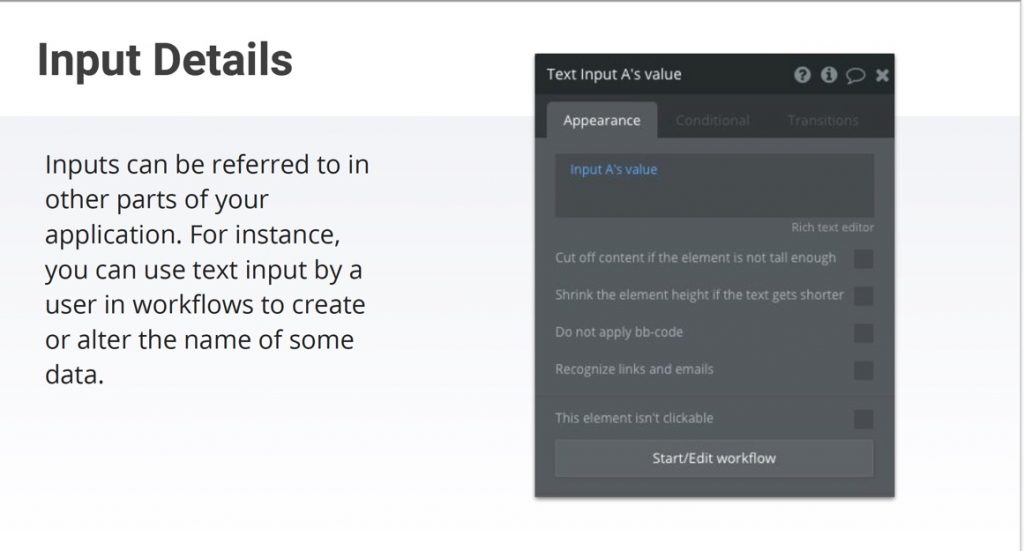Open the Rich text editor link
This screenshot has height=551, width=1024.
tap(832, 227)
